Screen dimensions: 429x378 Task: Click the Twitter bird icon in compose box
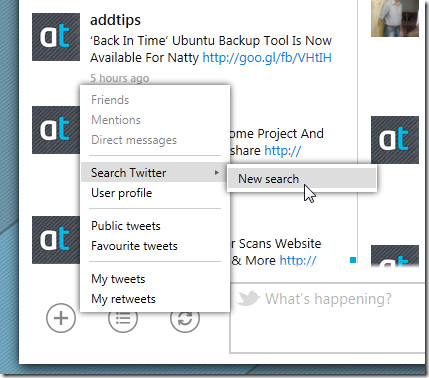pyautogui.click(x=248, y=298)
